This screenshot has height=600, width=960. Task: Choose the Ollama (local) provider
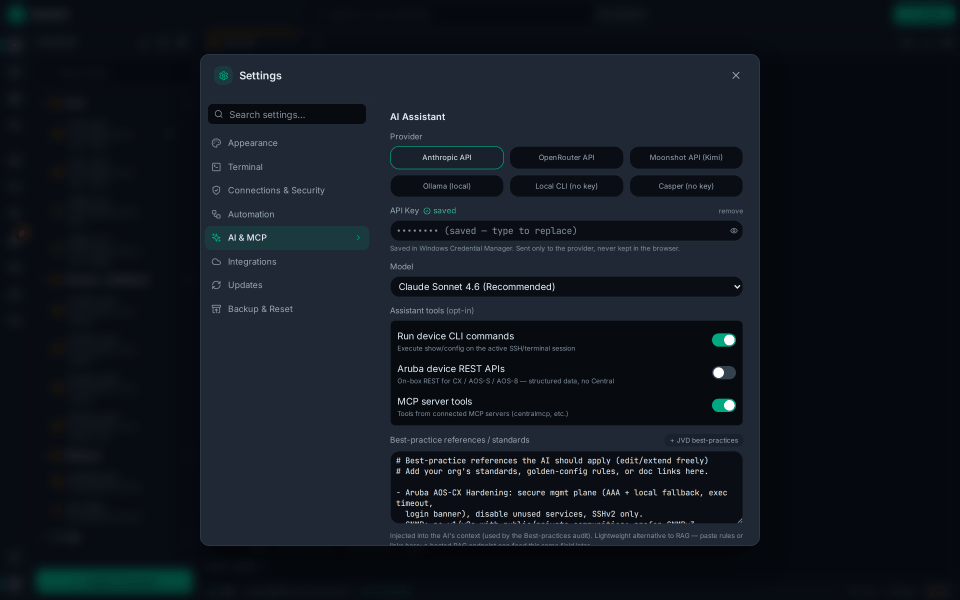(447, 186)
